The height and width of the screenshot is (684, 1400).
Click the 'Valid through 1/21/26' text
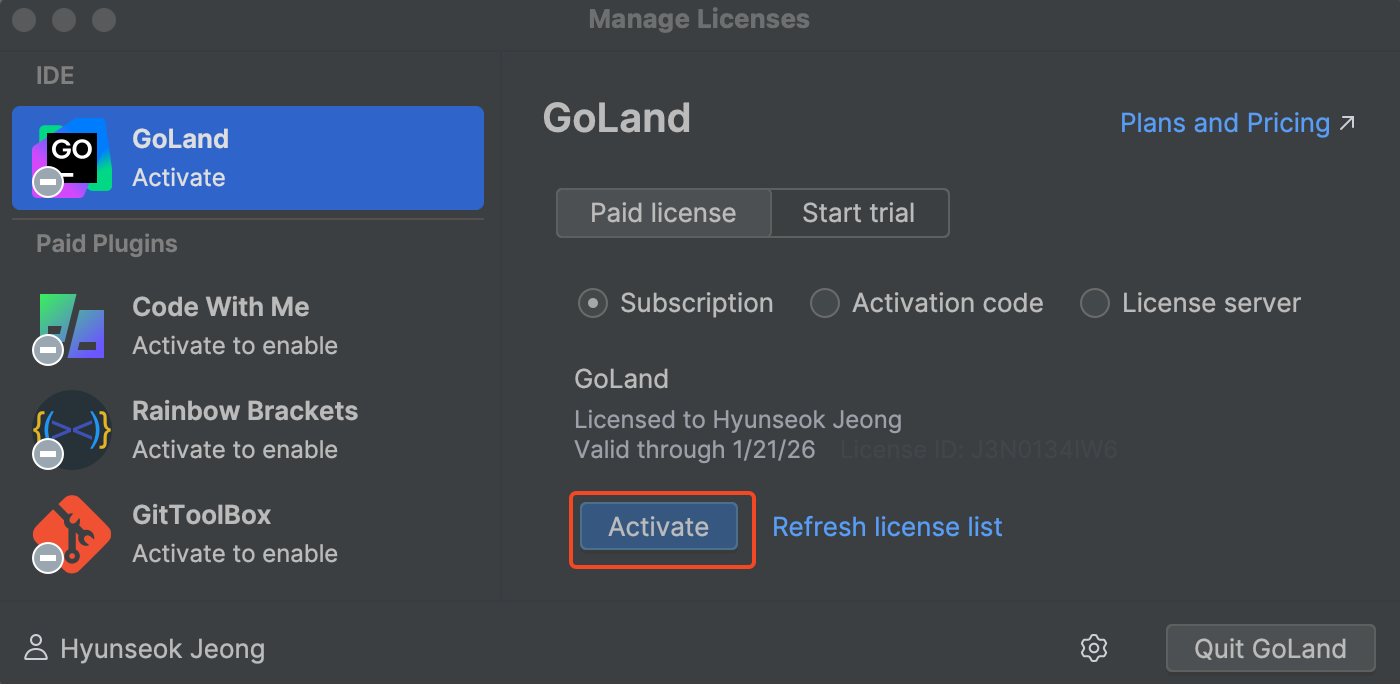(x=695, y=449)
